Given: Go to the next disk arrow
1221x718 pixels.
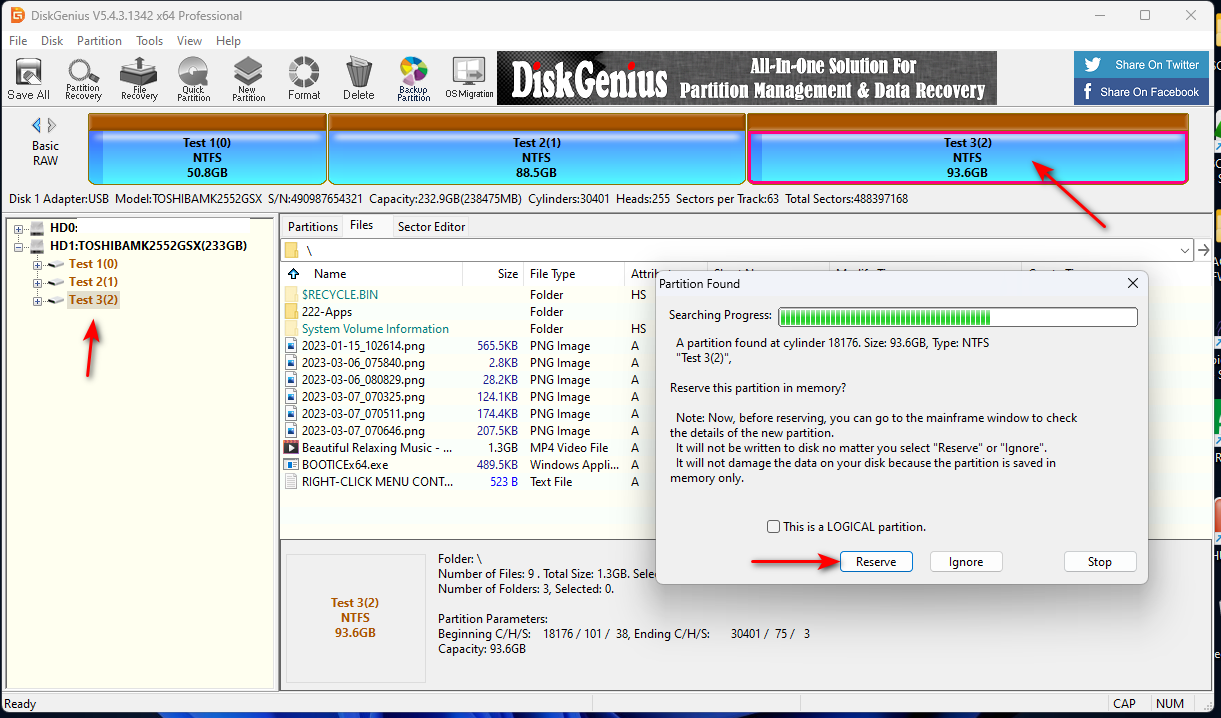Looking at the screenshot, I should pos(52,125).
